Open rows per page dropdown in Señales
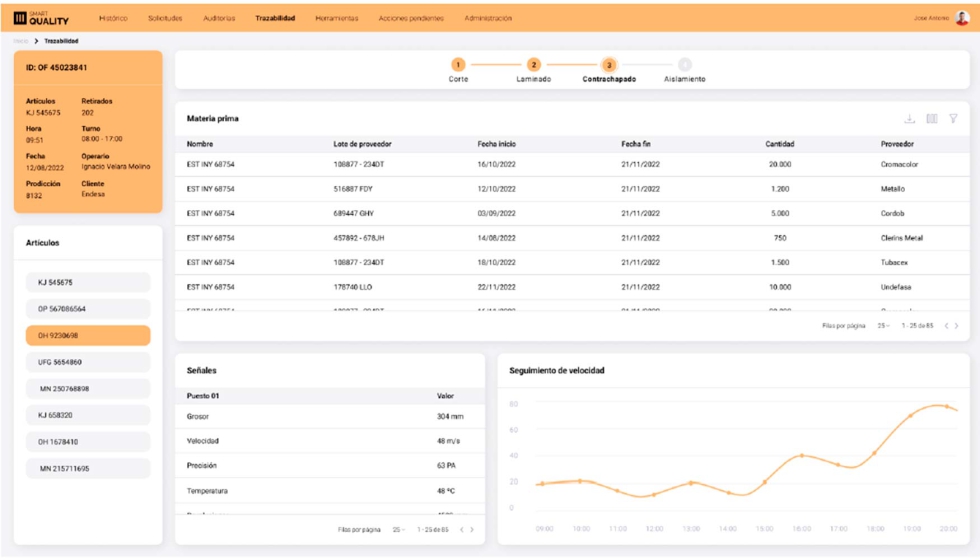This screenshot has height=560, width=980. coord(398,530)
